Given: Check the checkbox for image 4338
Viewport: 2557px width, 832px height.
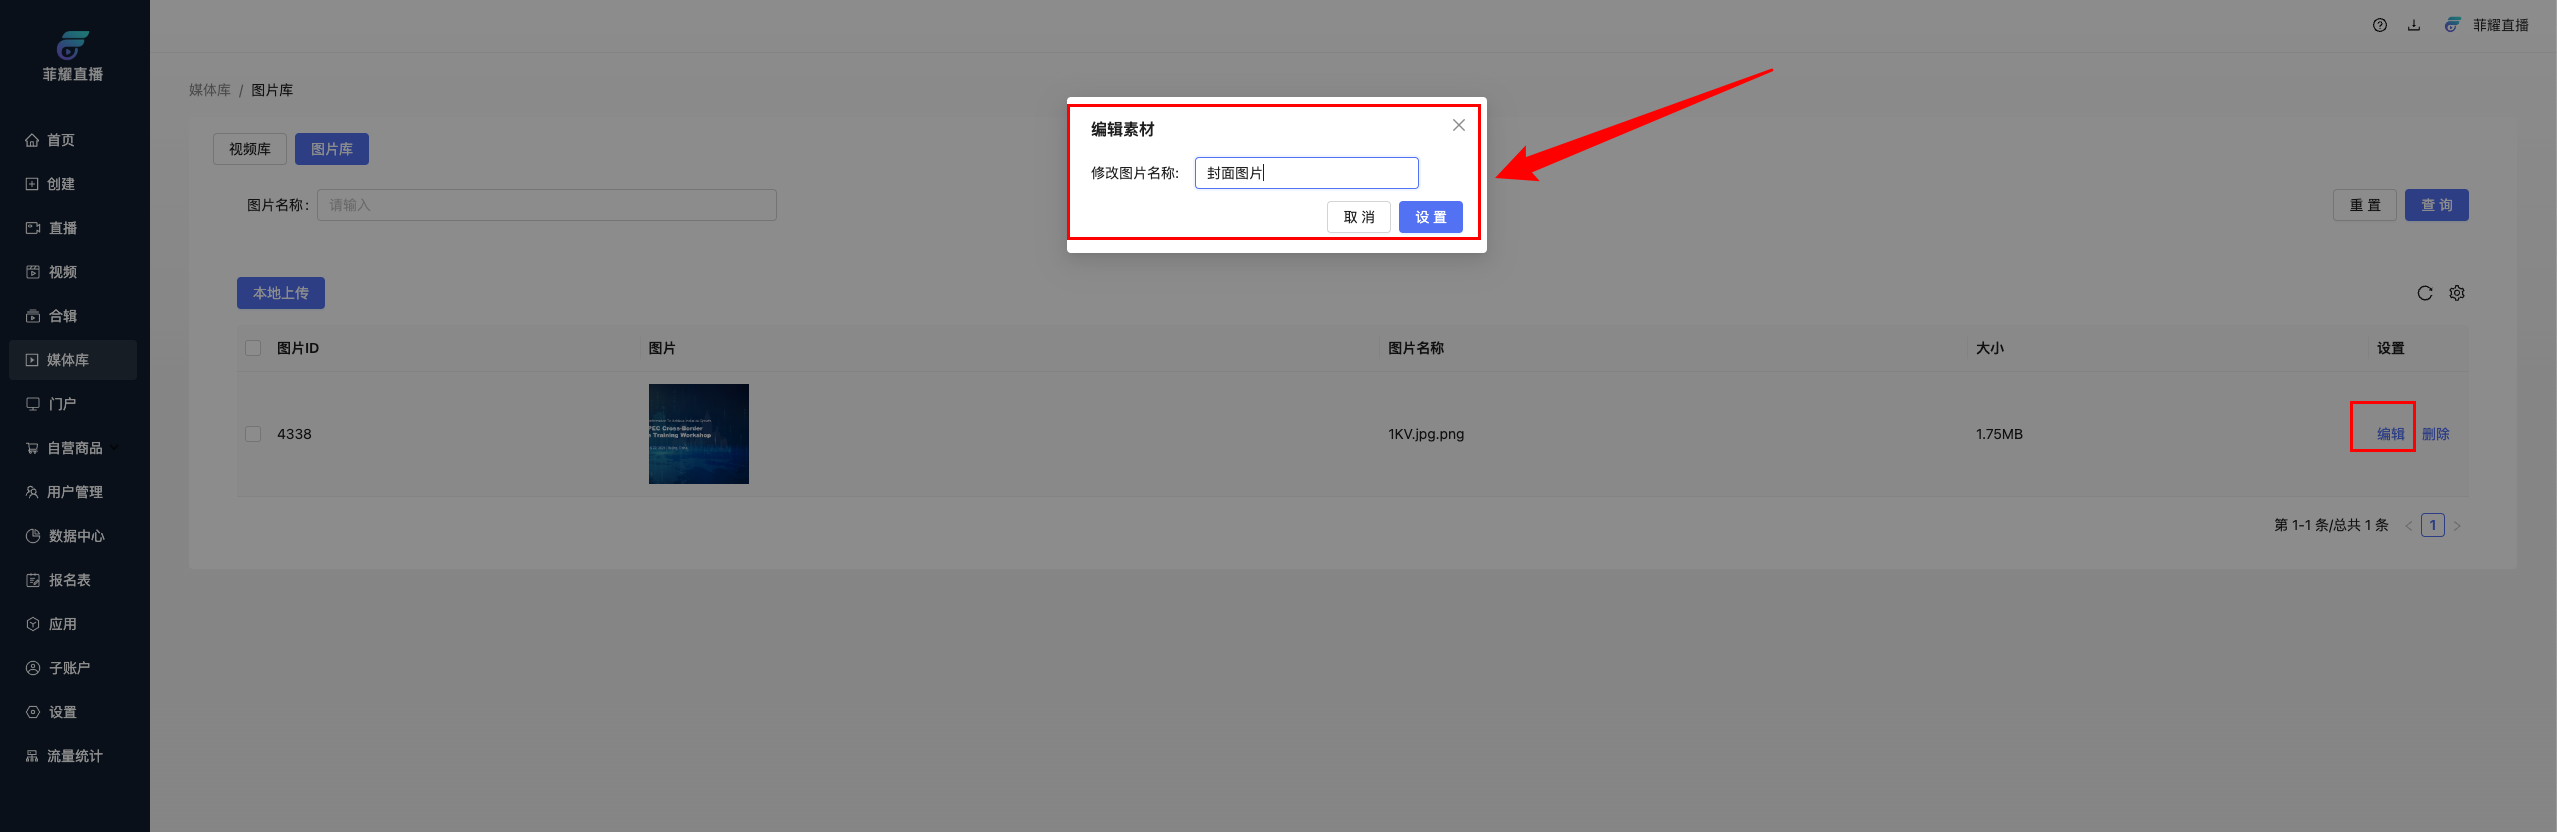Looking at the screenshot, I should tap(253, 434).
